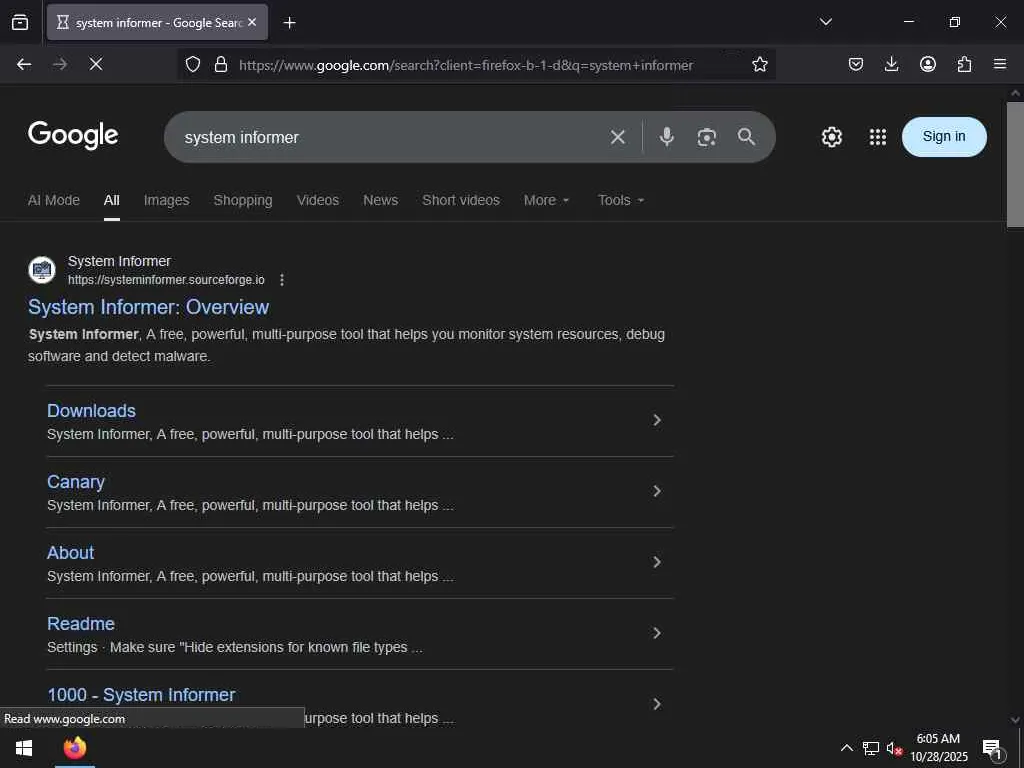Open the About sitelink
The height and width of the screenshot is (768, 1024).
(x=71, y=552)
